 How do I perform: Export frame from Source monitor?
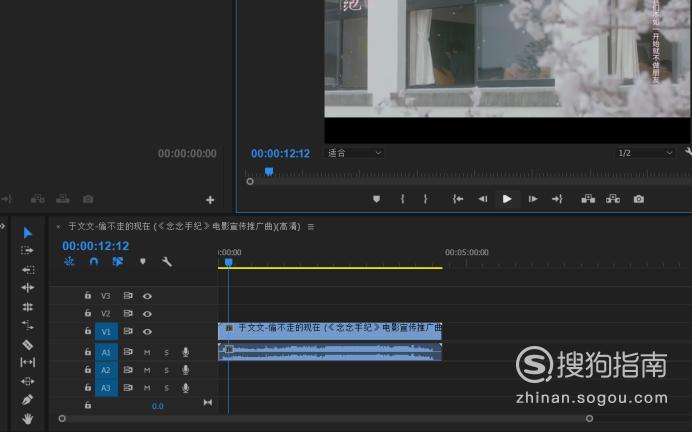pyautogui.click(x=88, y=199)
